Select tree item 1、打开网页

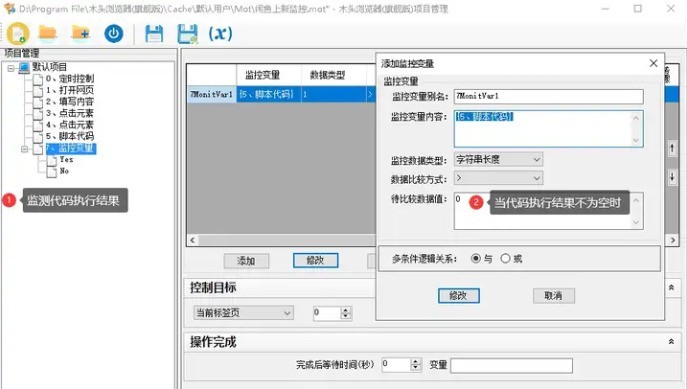(70, 90)
